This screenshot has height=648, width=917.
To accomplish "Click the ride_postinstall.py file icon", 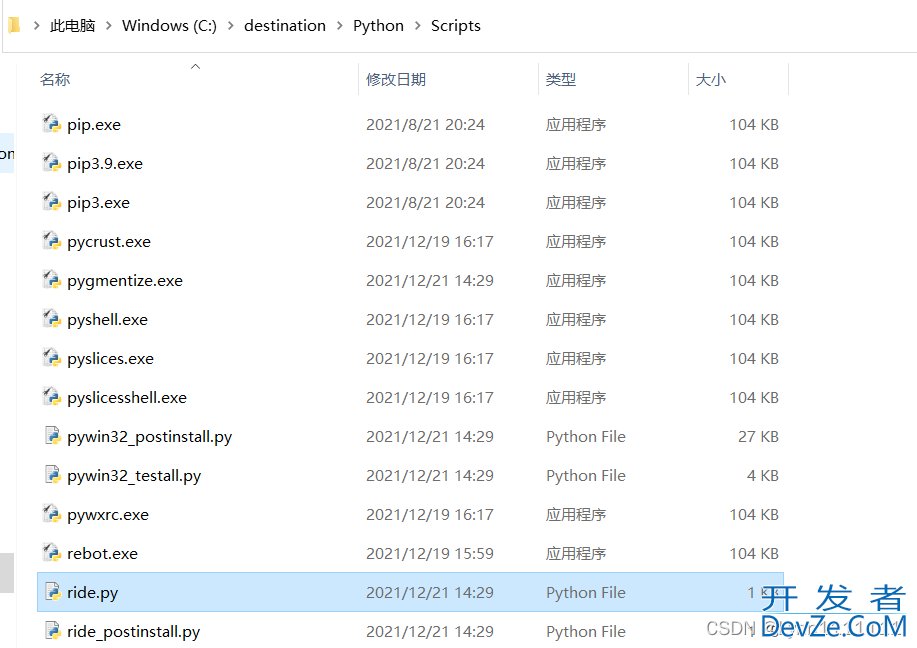I will [x=53, y=631].
